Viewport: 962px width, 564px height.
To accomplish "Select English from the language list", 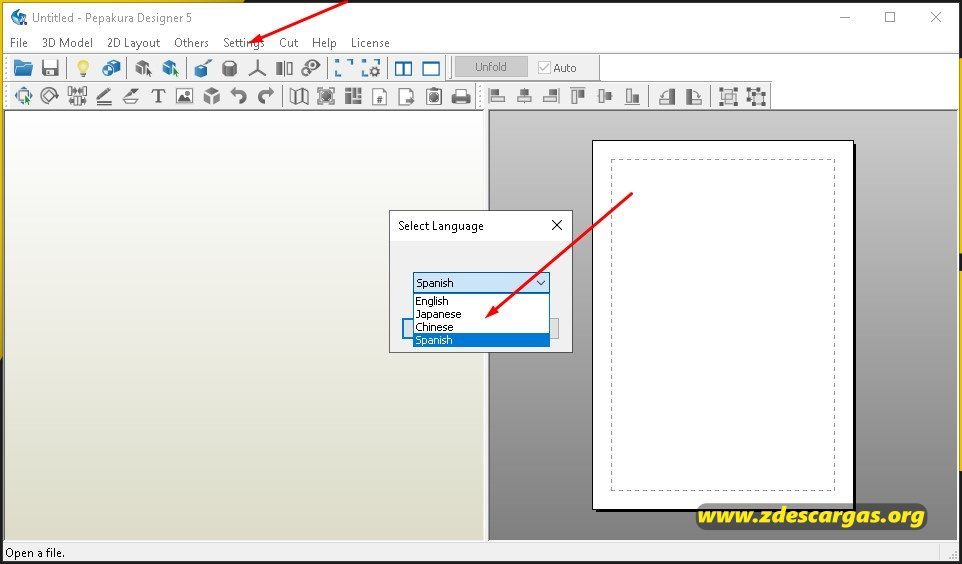I will 481,301.
